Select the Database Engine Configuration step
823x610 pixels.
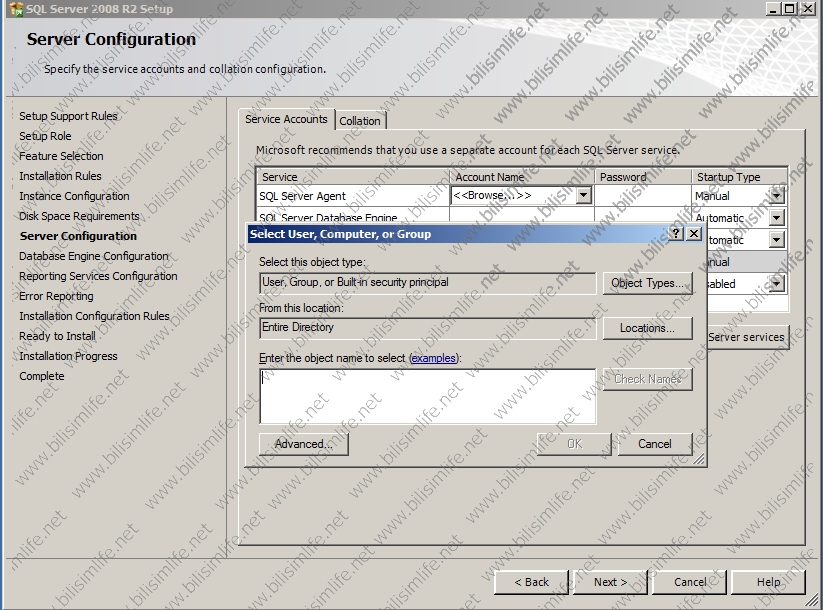pyautogui.click(x=94, y=256)
